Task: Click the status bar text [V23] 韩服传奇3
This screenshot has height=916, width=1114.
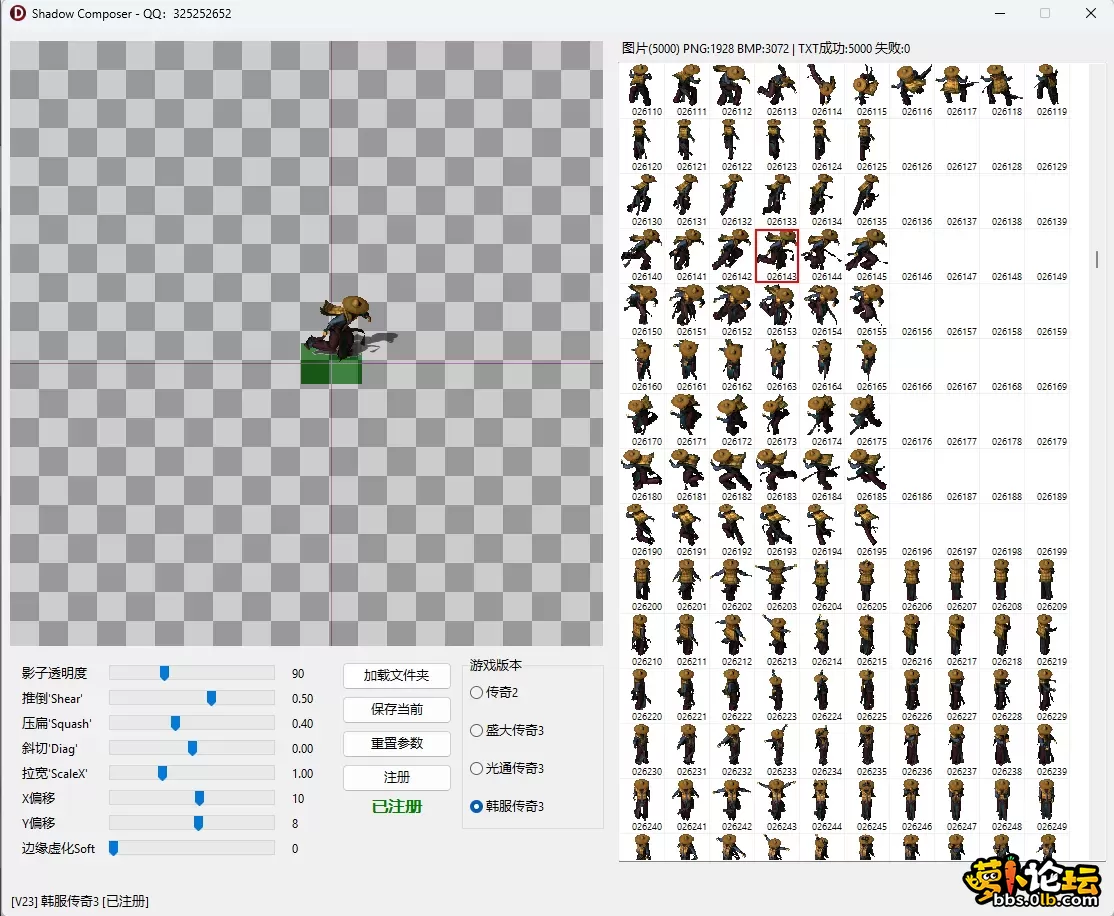Action: coord(80,901)
